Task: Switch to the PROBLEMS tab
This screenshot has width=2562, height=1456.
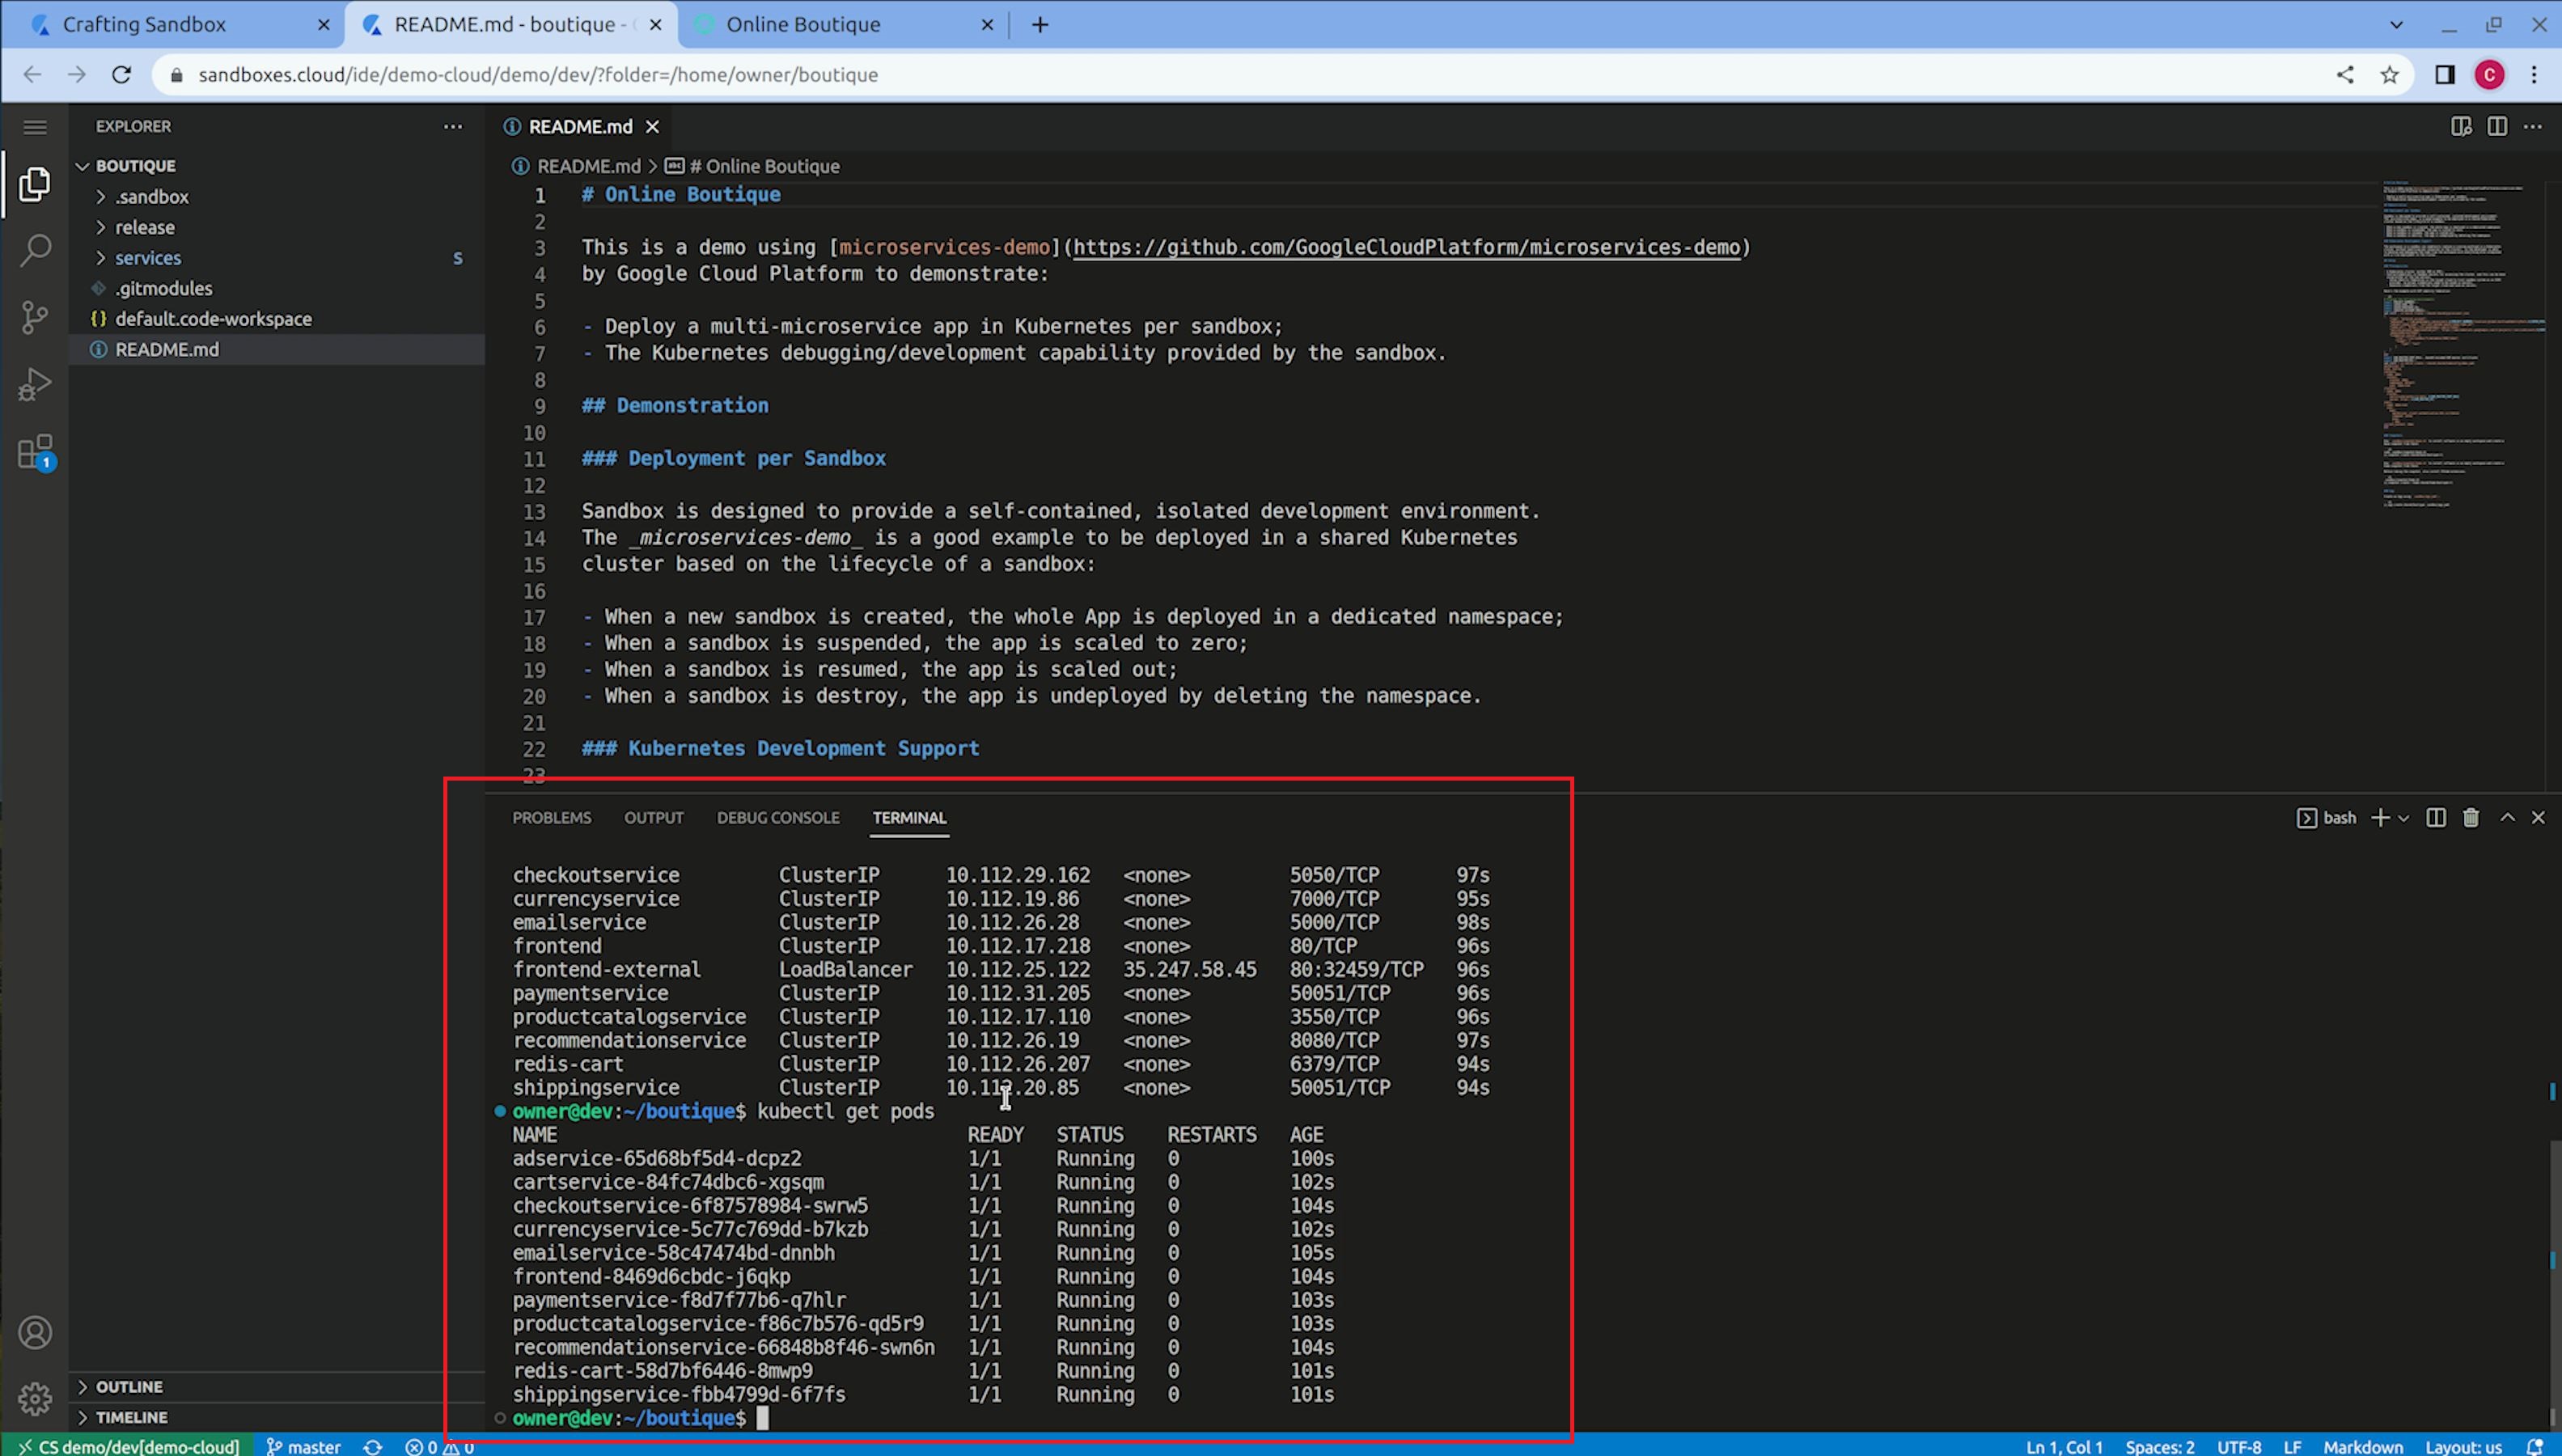Action: 551,817
